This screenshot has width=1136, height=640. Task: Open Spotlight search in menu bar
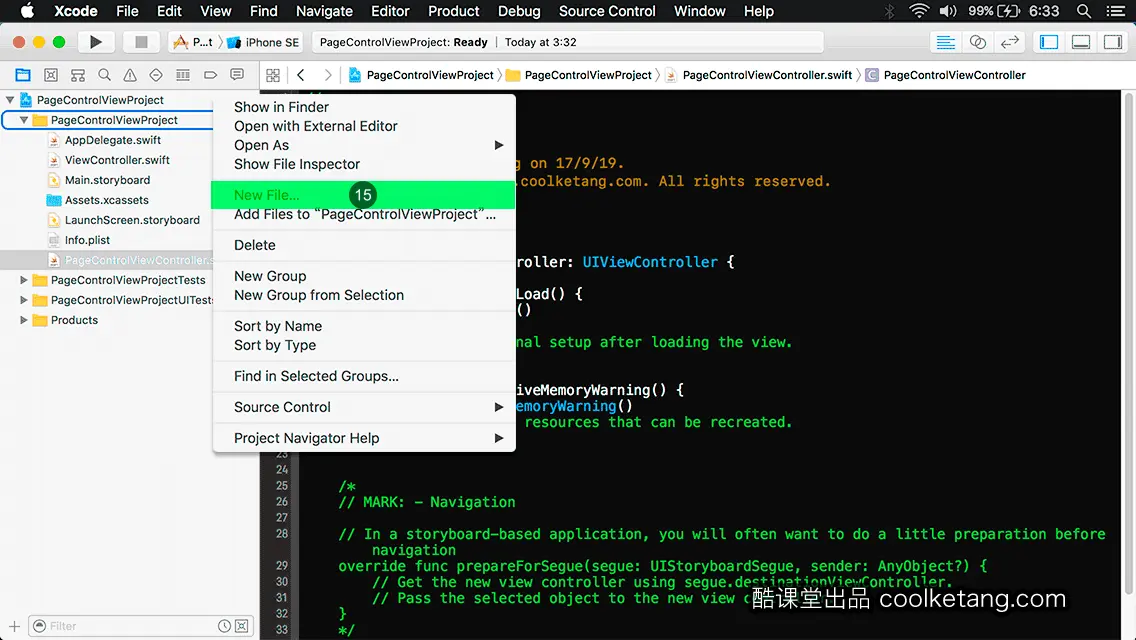(1084, 11)
